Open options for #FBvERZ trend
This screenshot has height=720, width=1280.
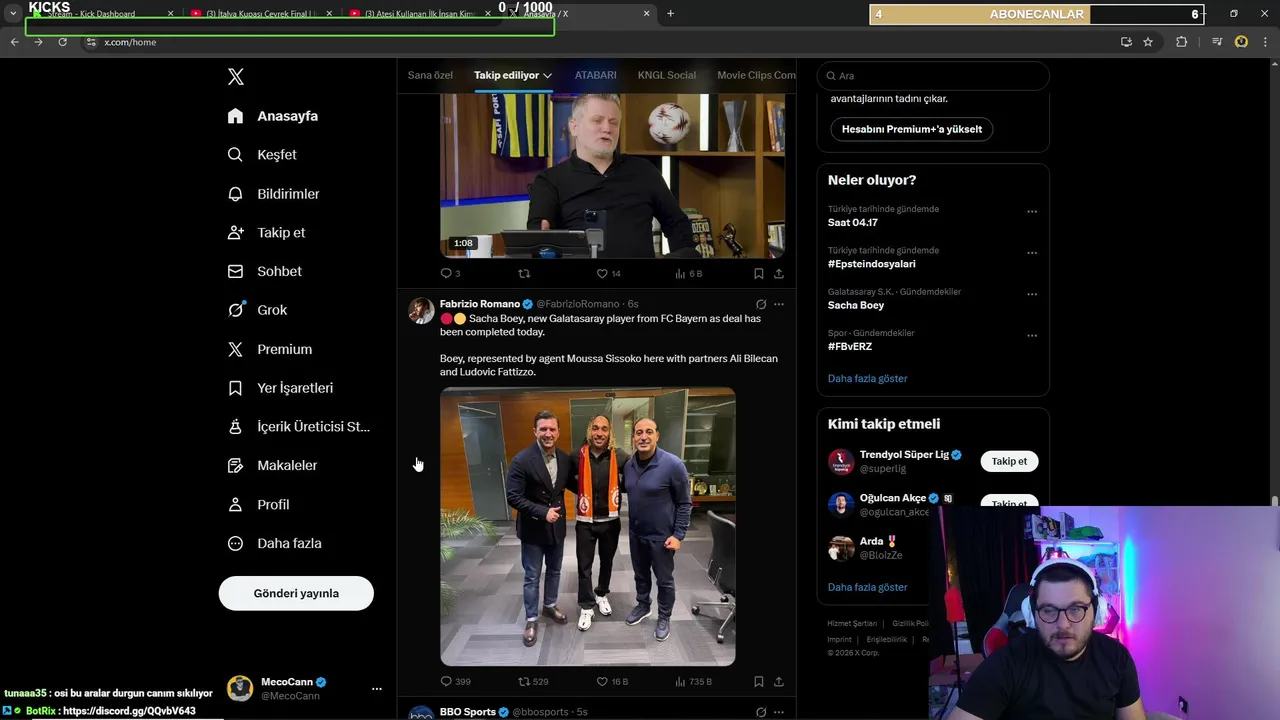point(1032,336)
